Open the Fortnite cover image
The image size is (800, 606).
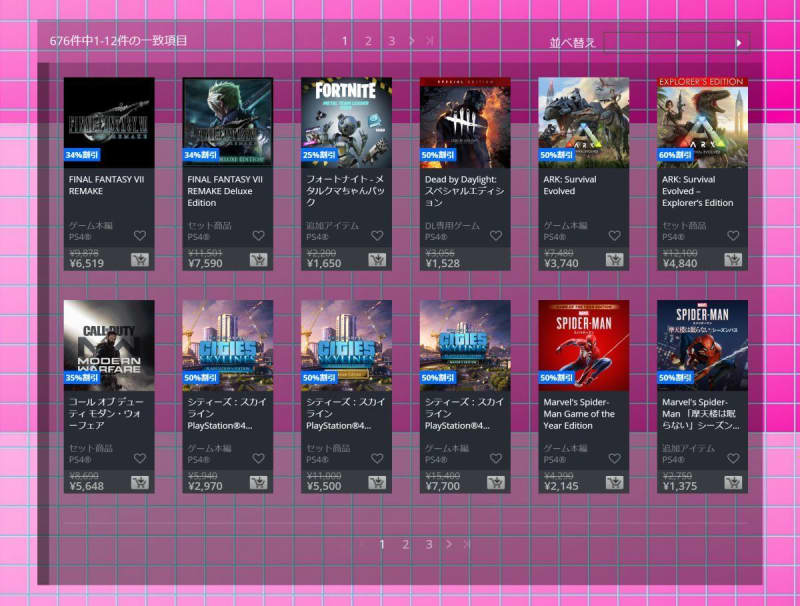pyautogui.click(x=346, y=122)
